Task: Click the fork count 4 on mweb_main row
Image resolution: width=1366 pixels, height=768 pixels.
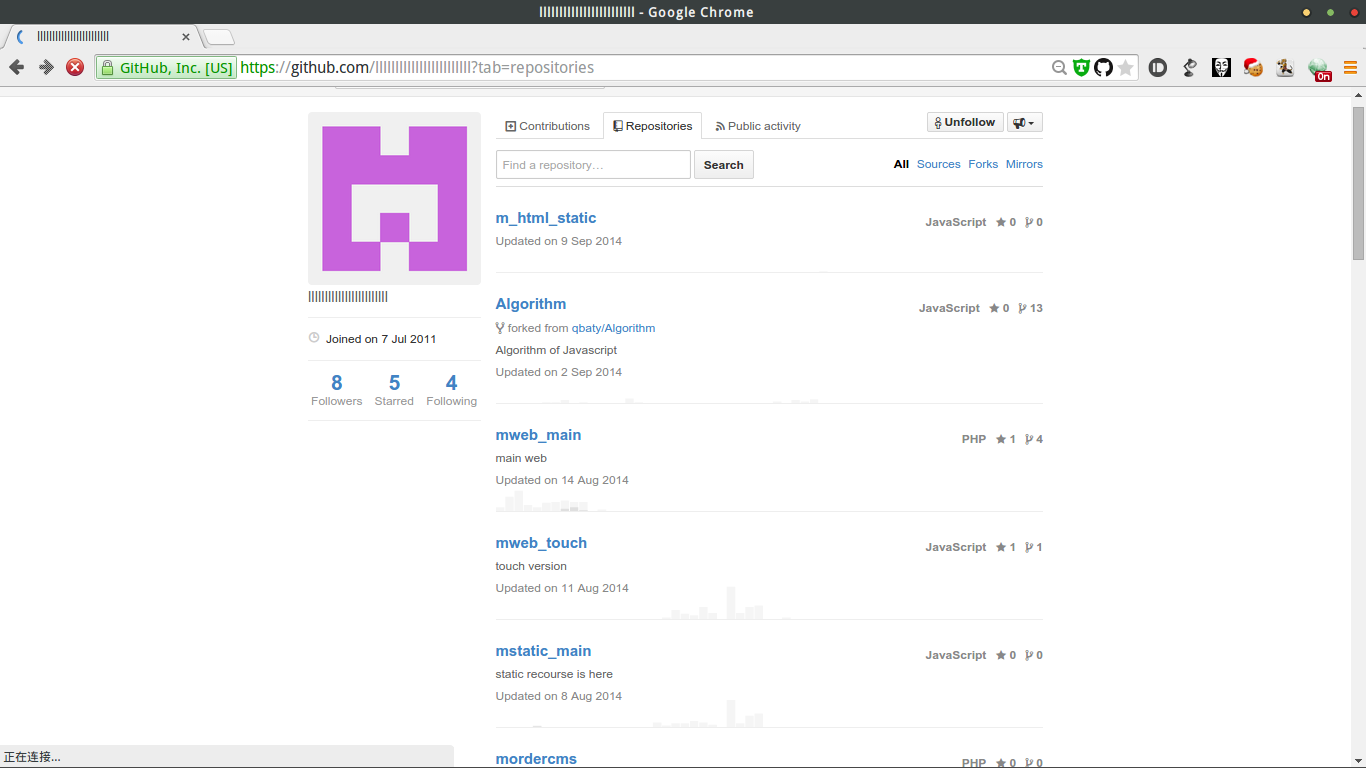Action: pyautogui.click(x=1033, y=439)
